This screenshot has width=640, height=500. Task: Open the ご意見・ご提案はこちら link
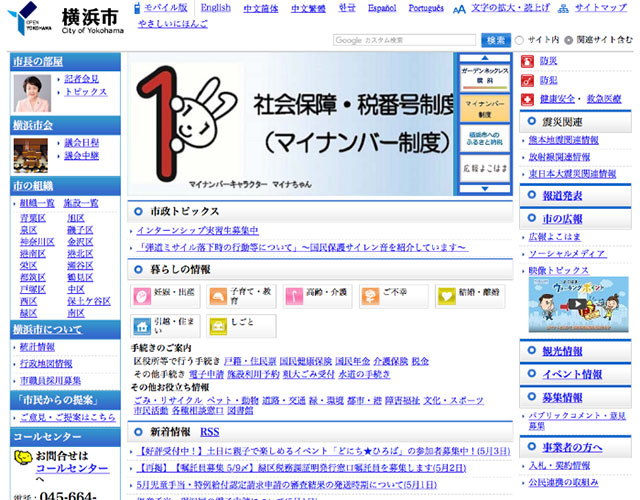pyautogui.click(x=68, y=418)
